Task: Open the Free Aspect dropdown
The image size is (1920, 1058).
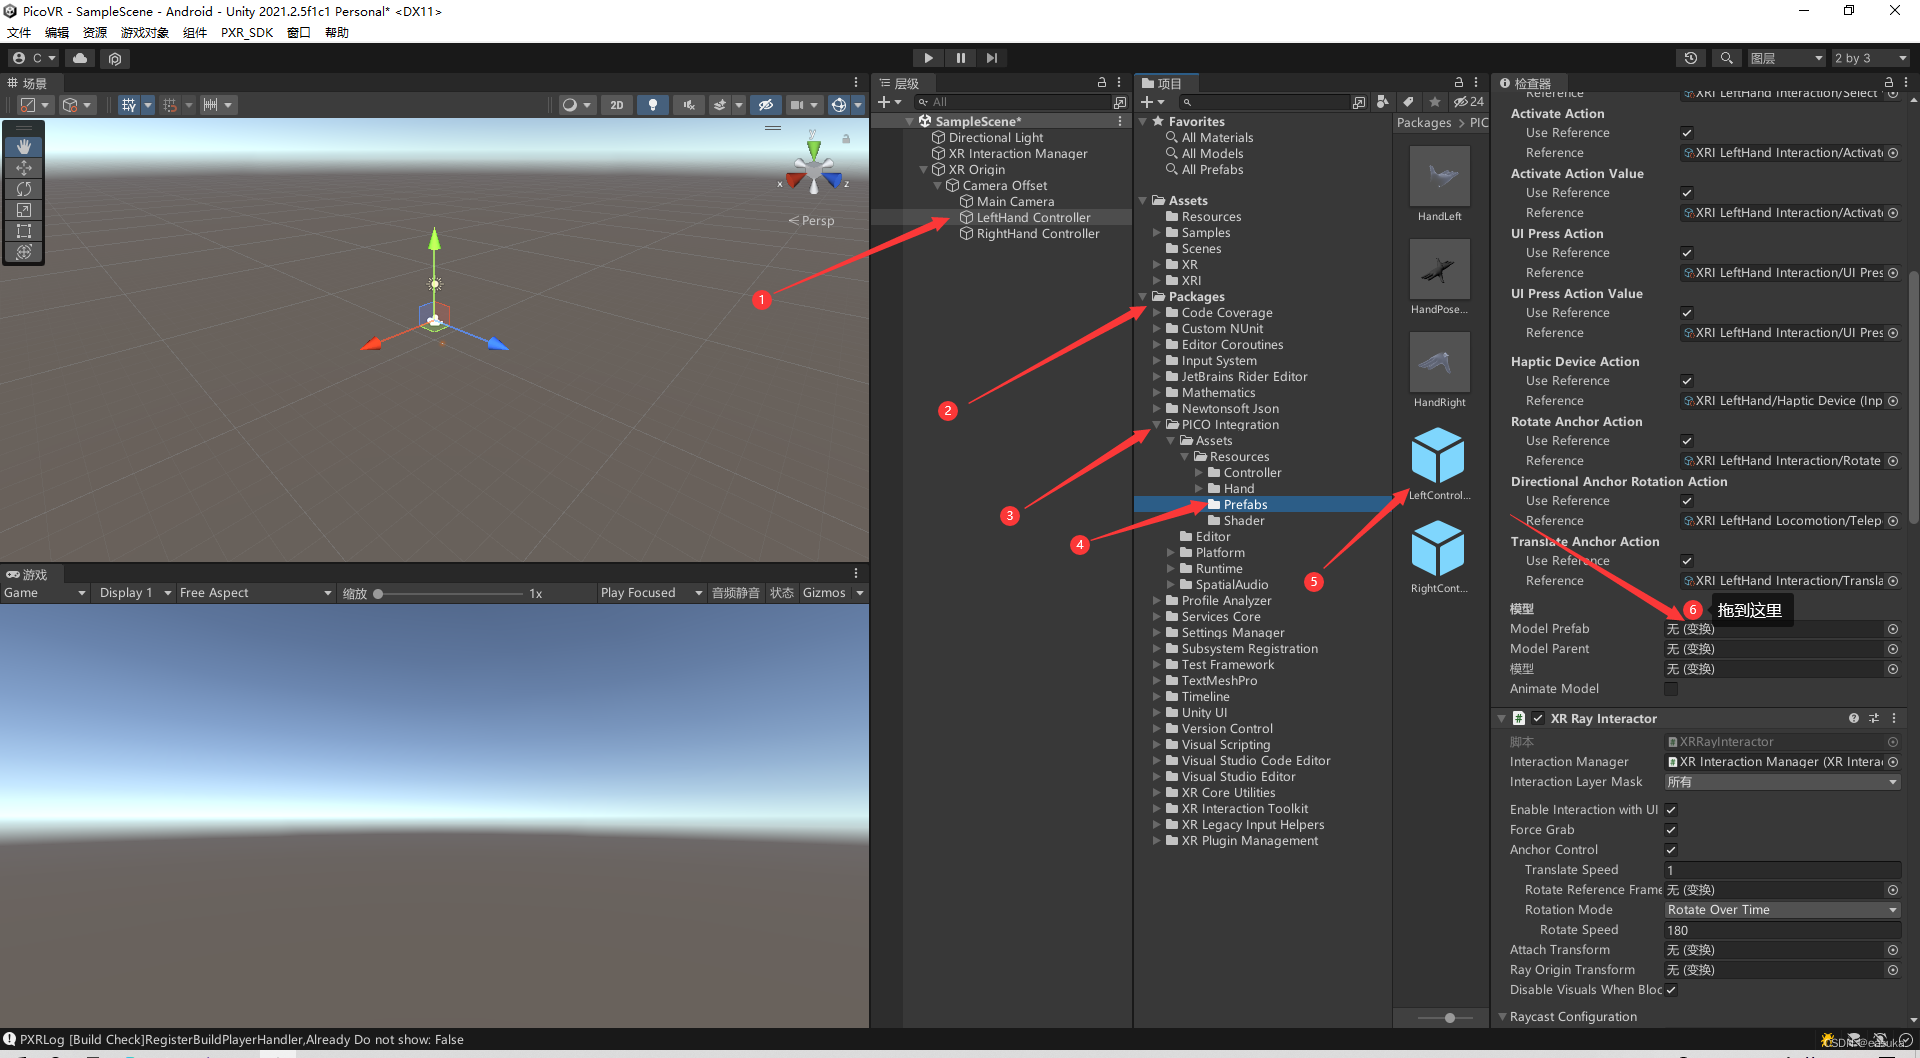Action: tap(256, 593)
